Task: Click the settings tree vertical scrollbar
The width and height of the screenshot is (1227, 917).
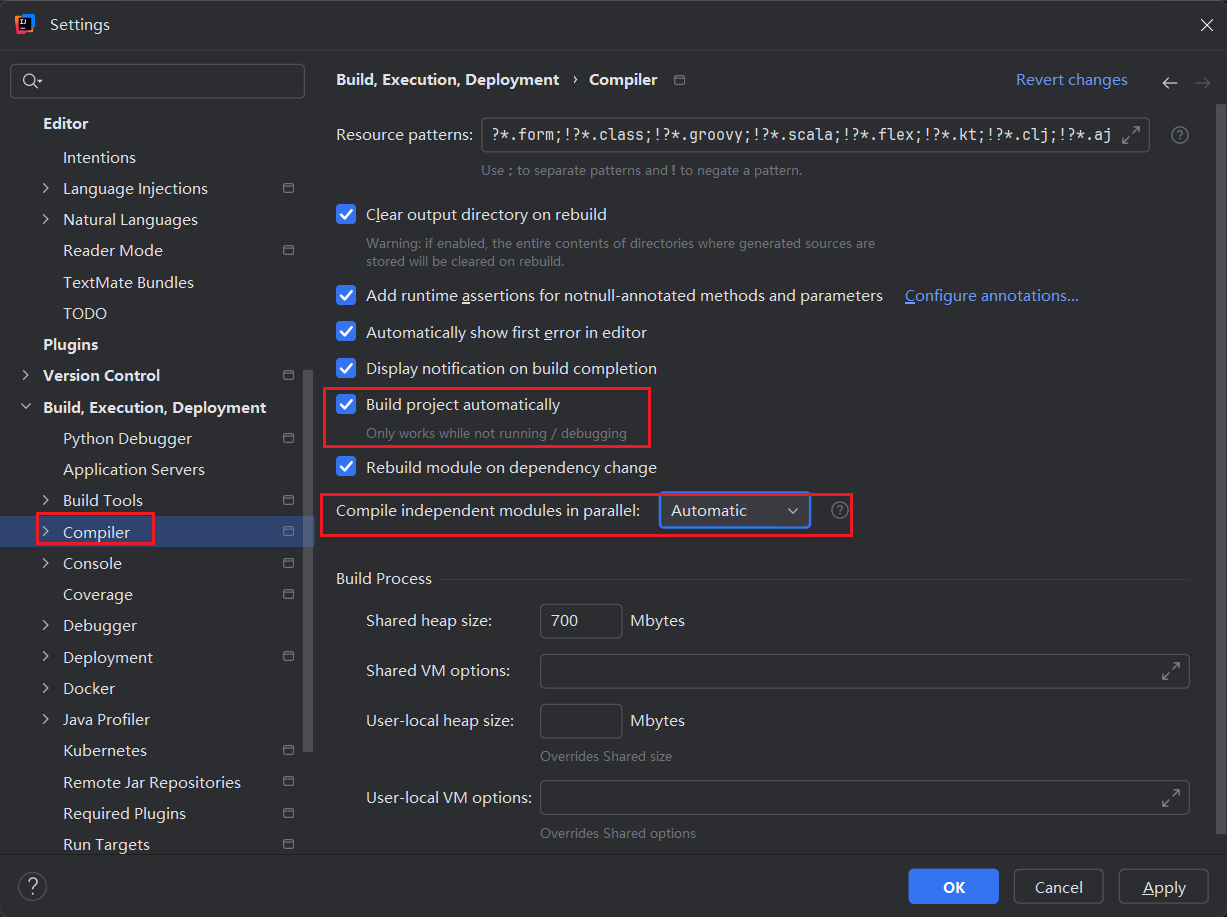Action: (x=308, y=560)
